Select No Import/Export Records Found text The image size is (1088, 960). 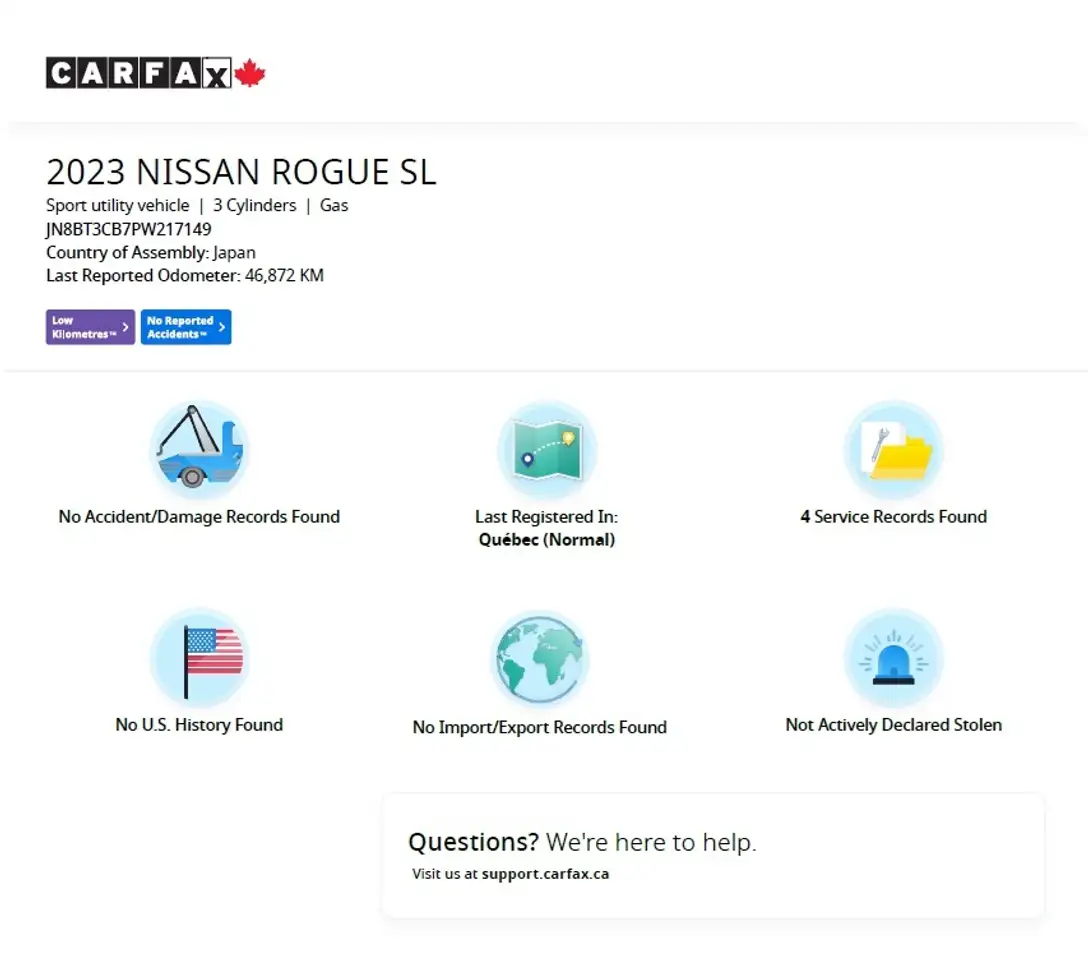point(540,727)
